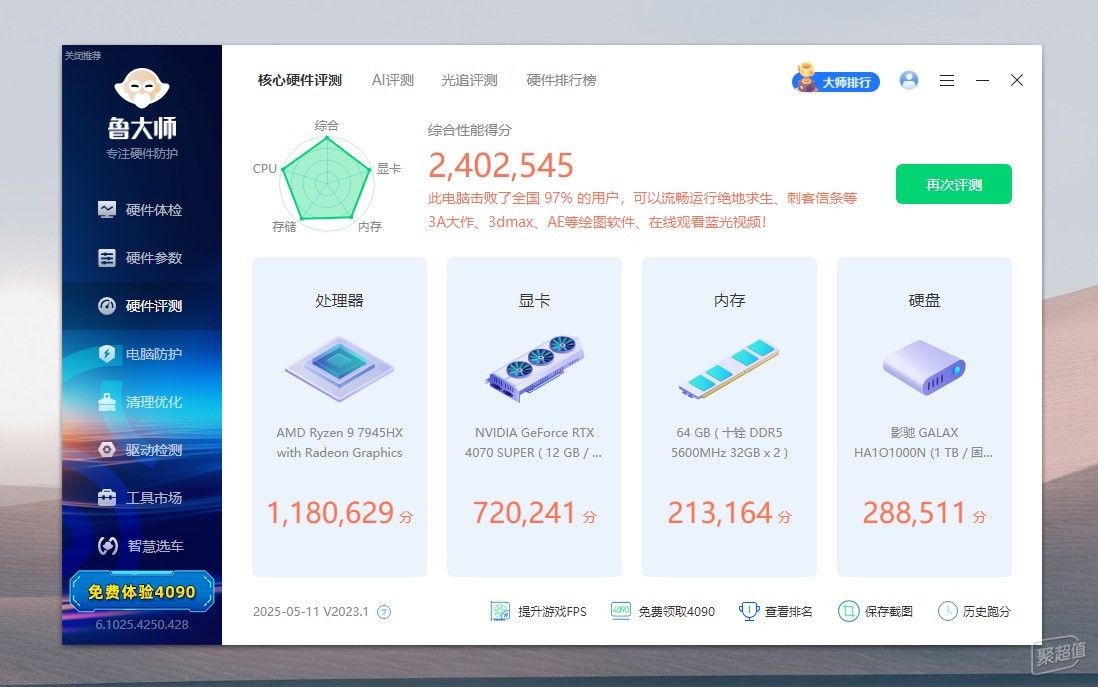Open 工具市场 in the sidebar
The height and width of the screenshot is (687, 1098).
click(141, 498)
